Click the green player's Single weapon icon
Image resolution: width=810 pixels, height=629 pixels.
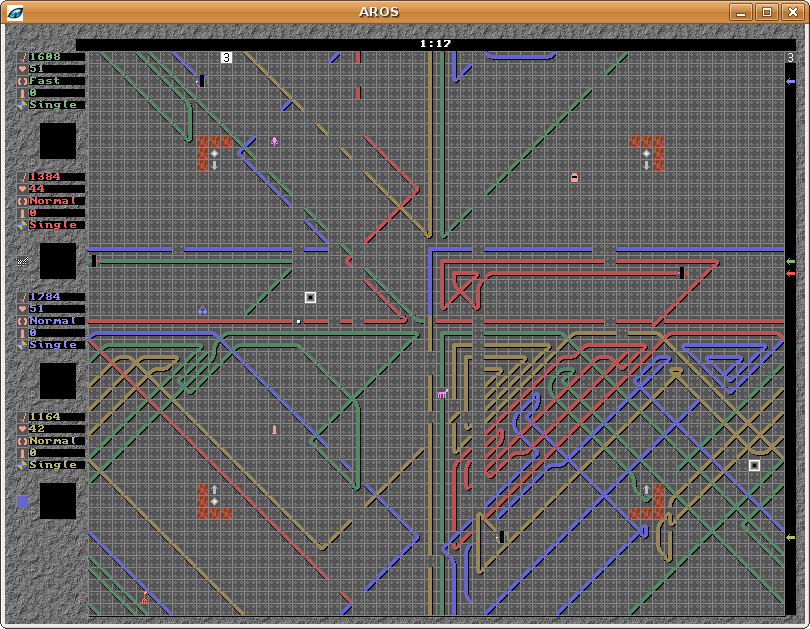(22, 105)
